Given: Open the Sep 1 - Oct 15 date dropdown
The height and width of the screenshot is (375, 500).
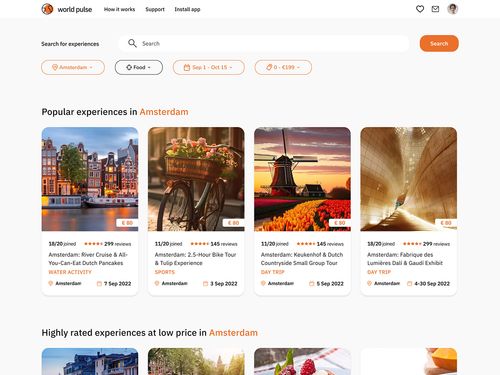Looking at the screenshot, I should [x=209, y=67].
